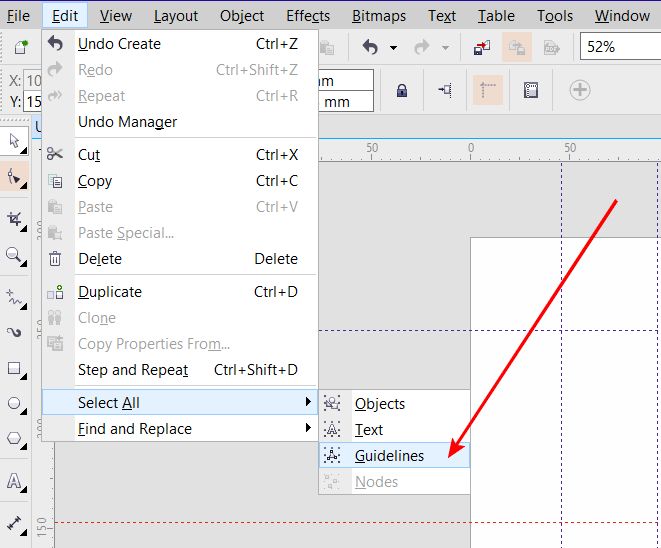Screen dimensions: 661x548
Task: Click the Redo arrow in toolbar
Action: pyautogui.click(x=422, y=47)
